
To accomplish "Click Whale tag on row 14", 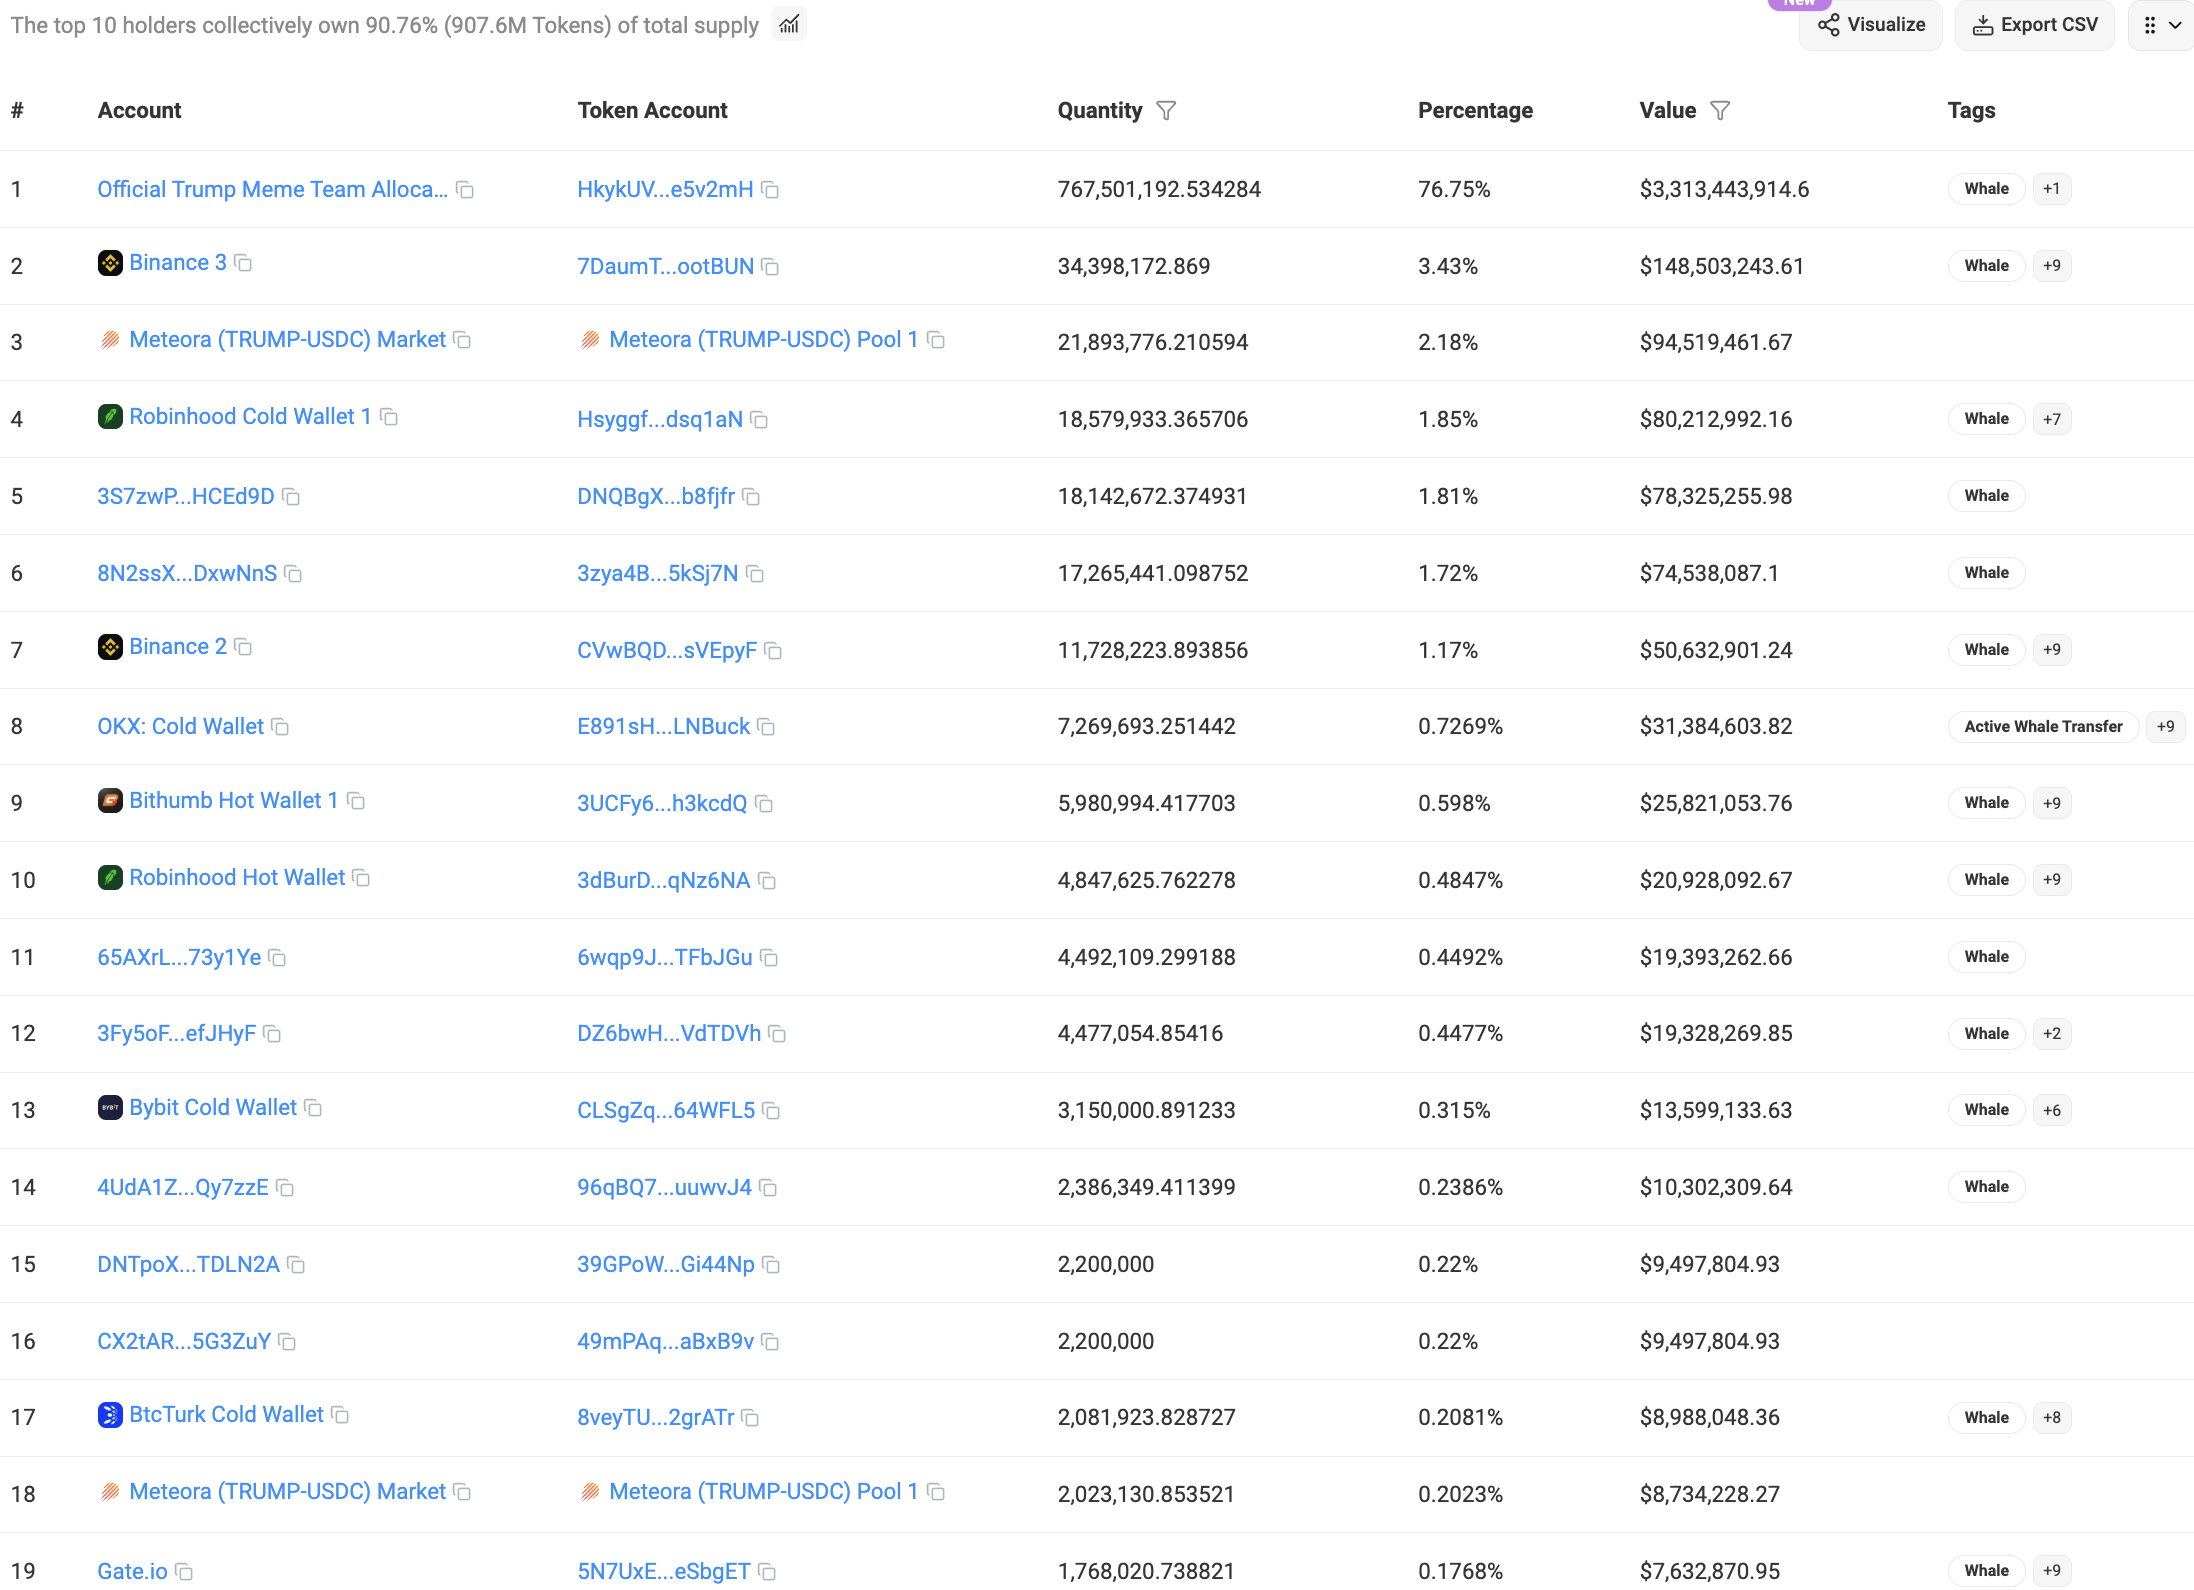I will 1986,1187.
